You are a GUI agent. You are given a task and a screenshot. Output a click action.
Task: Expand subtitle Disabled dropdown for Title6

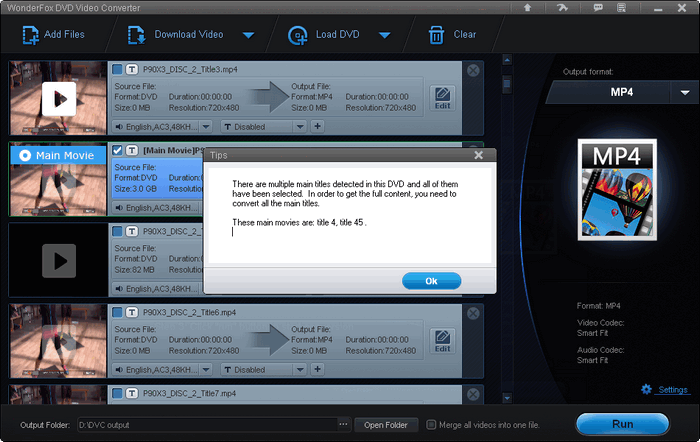pos(300,370)
